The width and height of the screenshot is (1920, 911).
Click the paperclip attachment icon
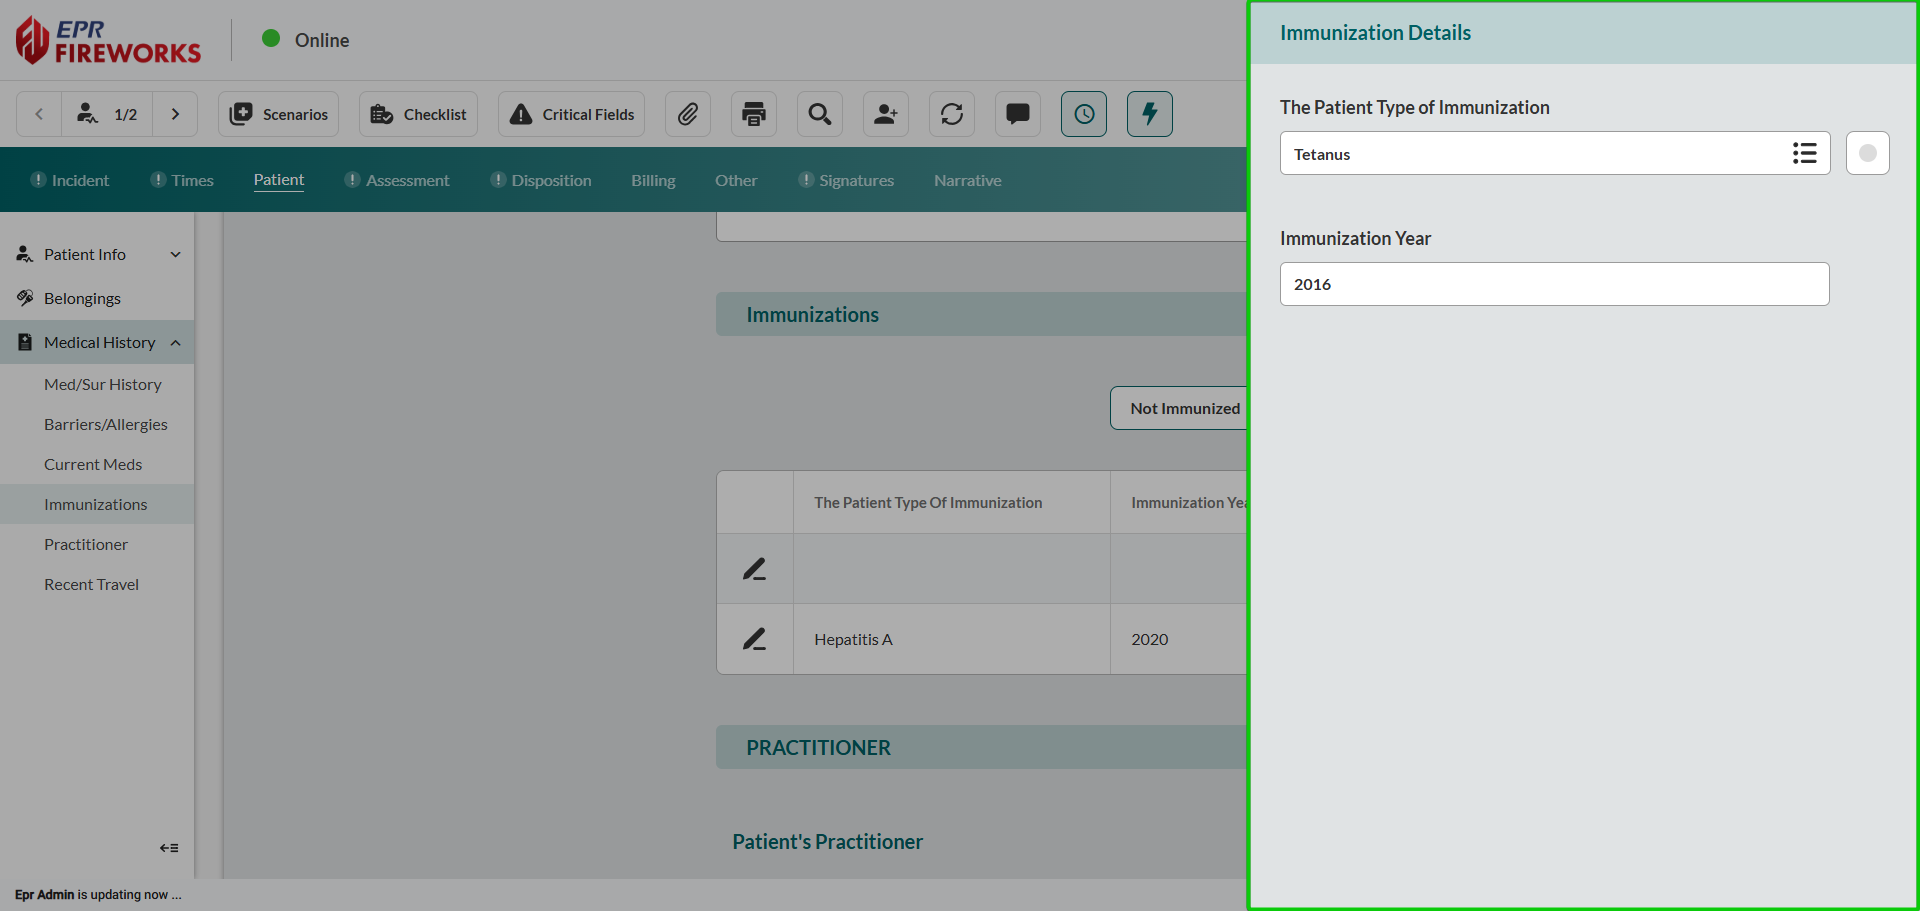[x=687, y=114]
